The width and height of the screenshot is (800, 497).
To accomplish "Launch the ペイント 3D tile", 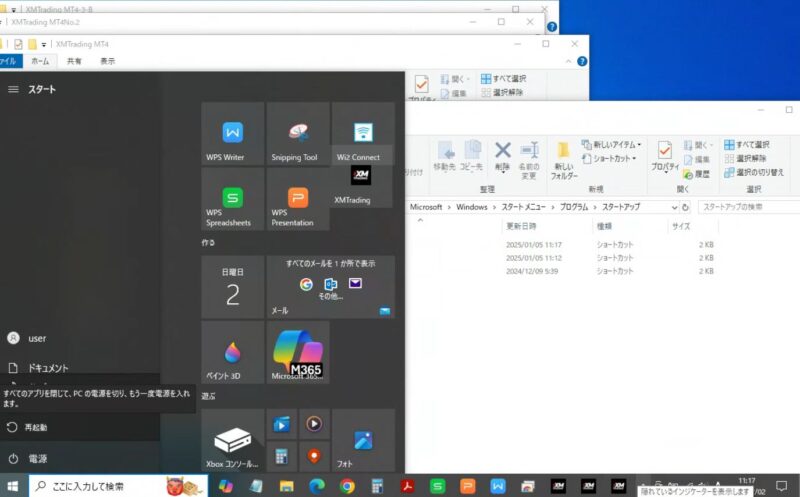I will coord(233,353).
